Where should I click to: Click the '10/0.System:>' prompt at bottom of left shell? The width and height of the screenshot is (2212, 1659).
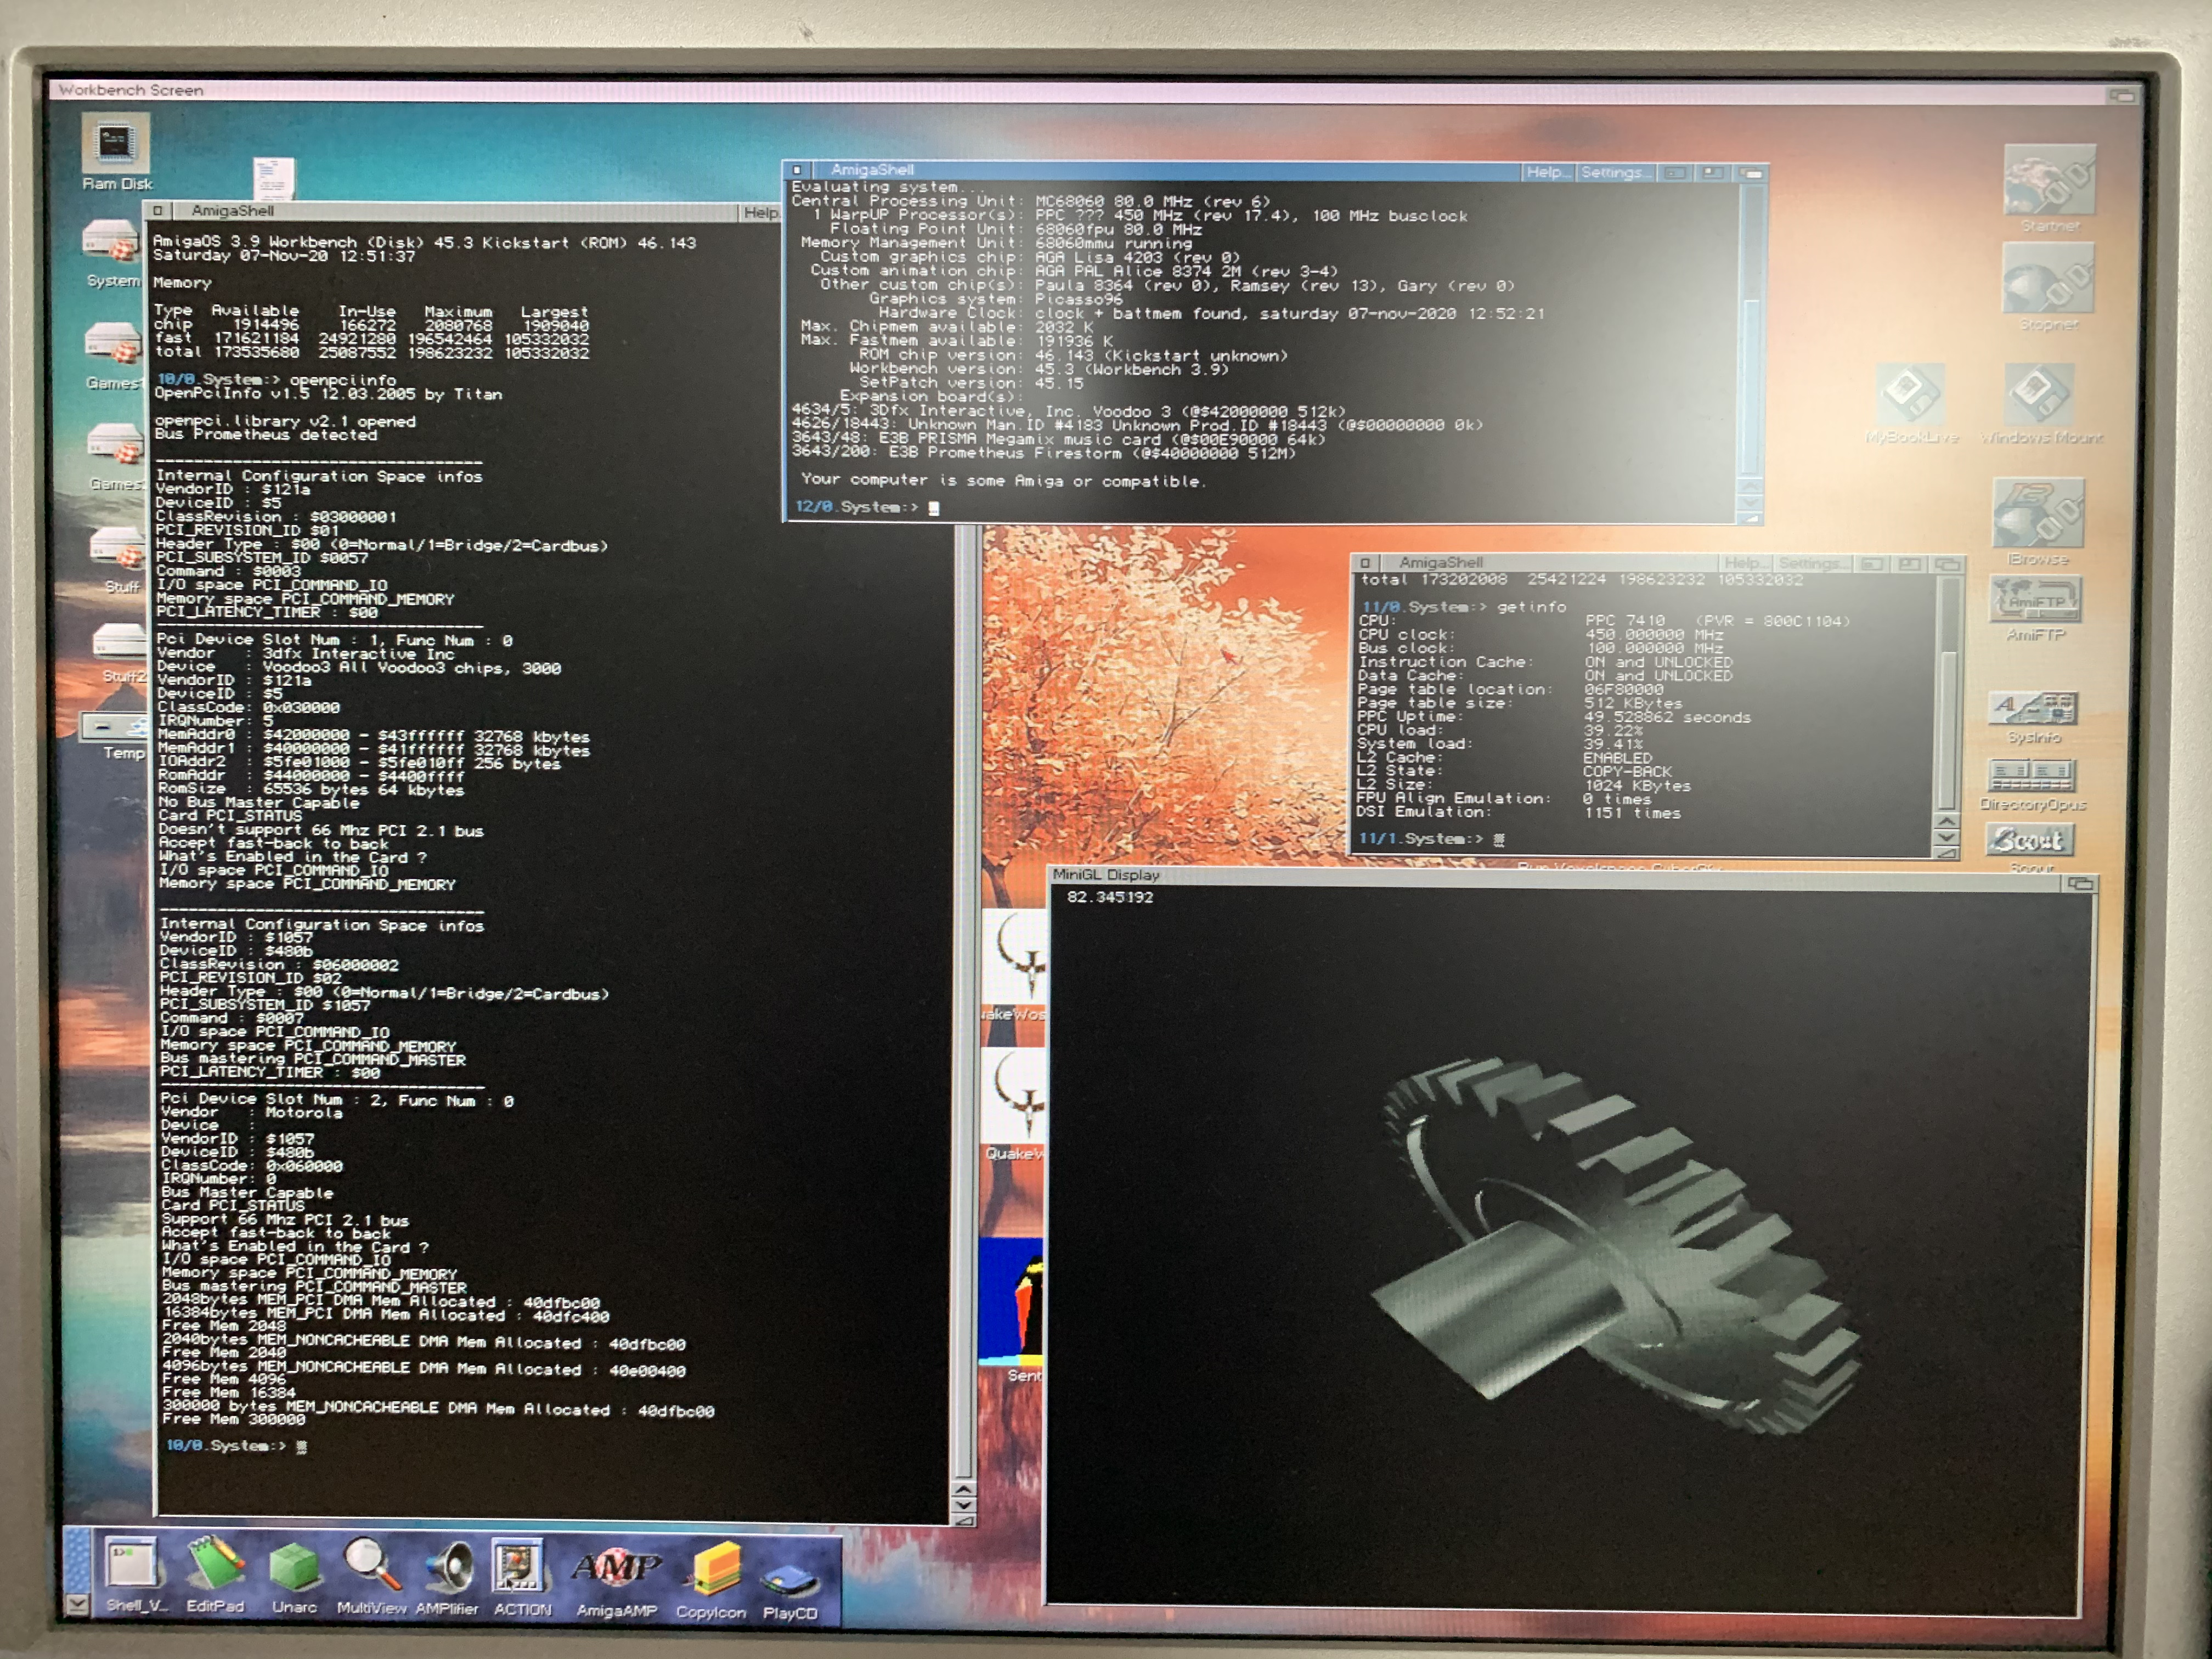coord(227,1445)
